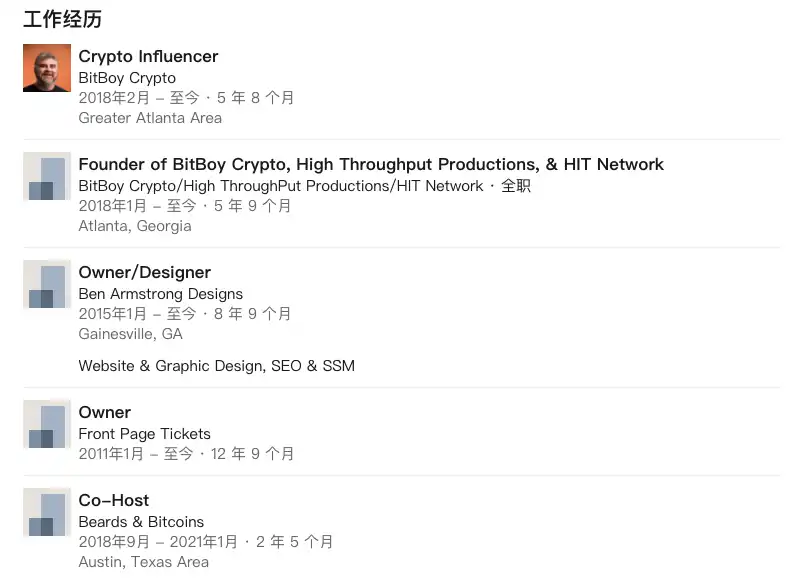The image size is (797, 581).
Task: Open the BitBoy Crypto company name
Action: click(127, 78)
